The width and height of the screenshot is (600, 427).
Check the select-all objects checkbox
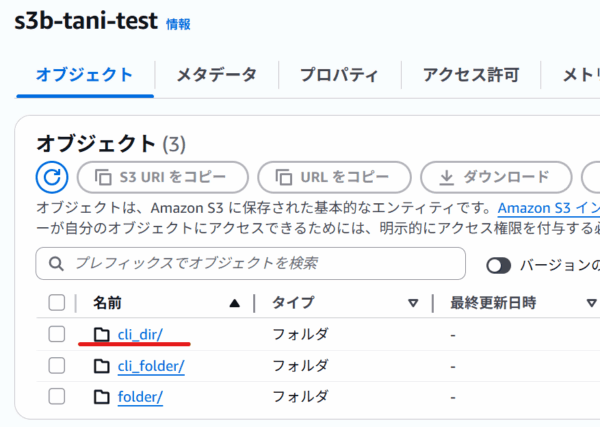coord(57,303)
